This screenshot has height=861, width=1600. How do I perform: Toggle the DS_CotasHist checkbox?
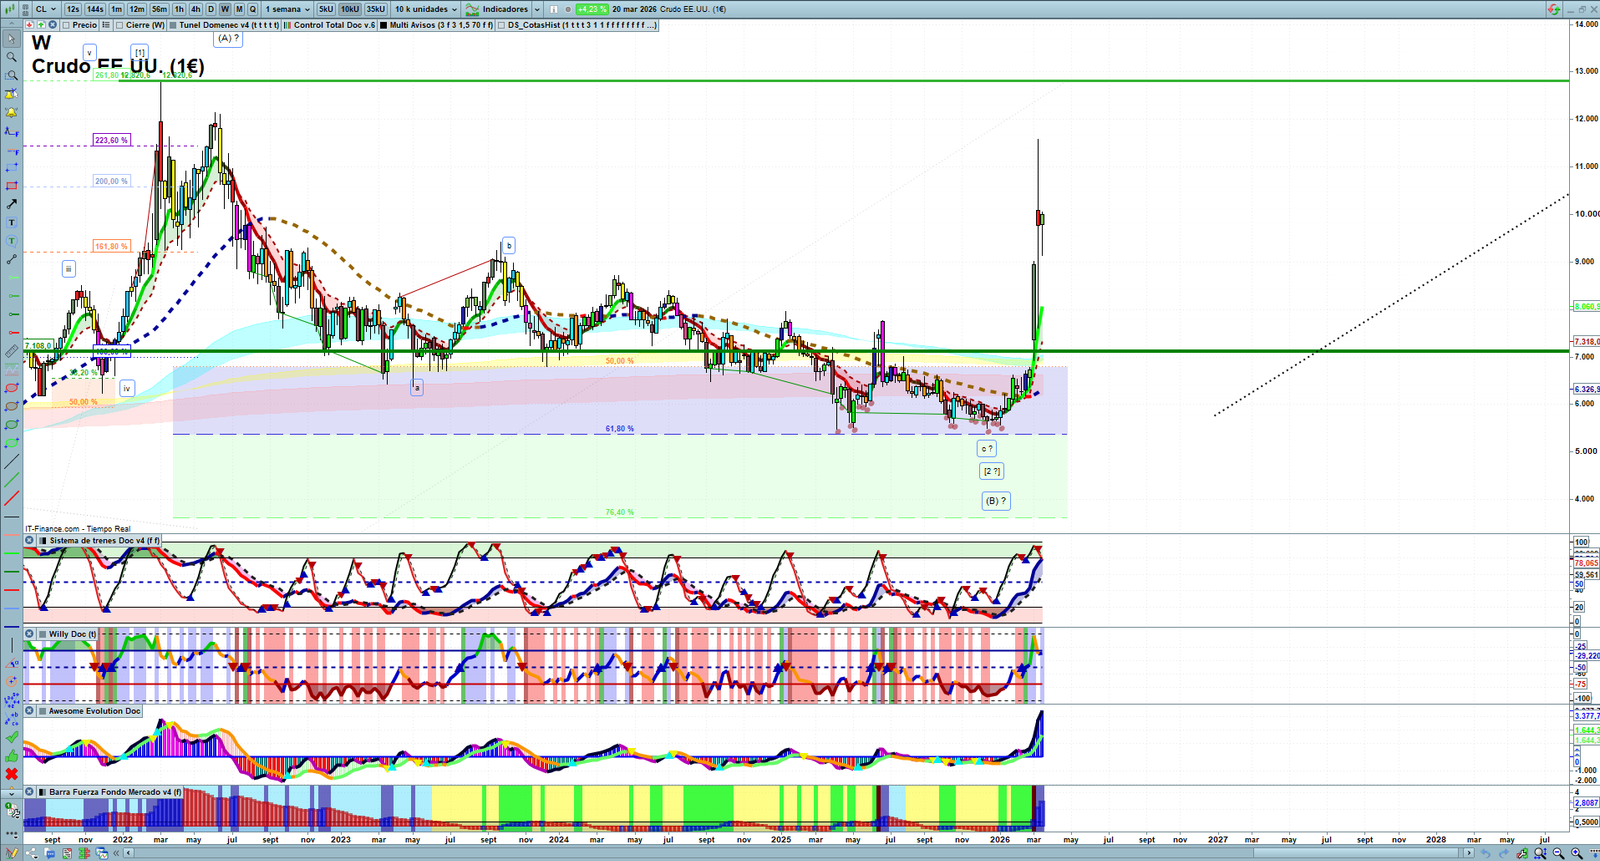click(x=502, y=25)
